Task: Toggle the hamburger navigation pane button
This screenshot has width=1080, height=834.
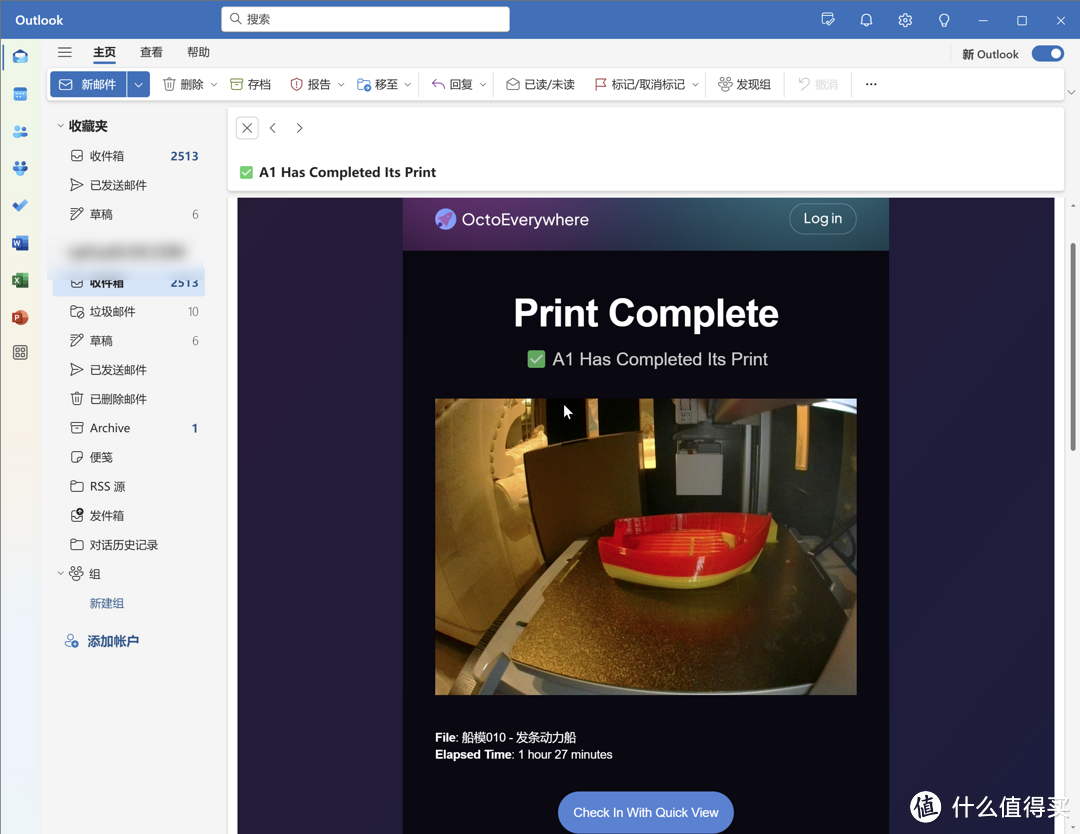Action: (65, 53)
